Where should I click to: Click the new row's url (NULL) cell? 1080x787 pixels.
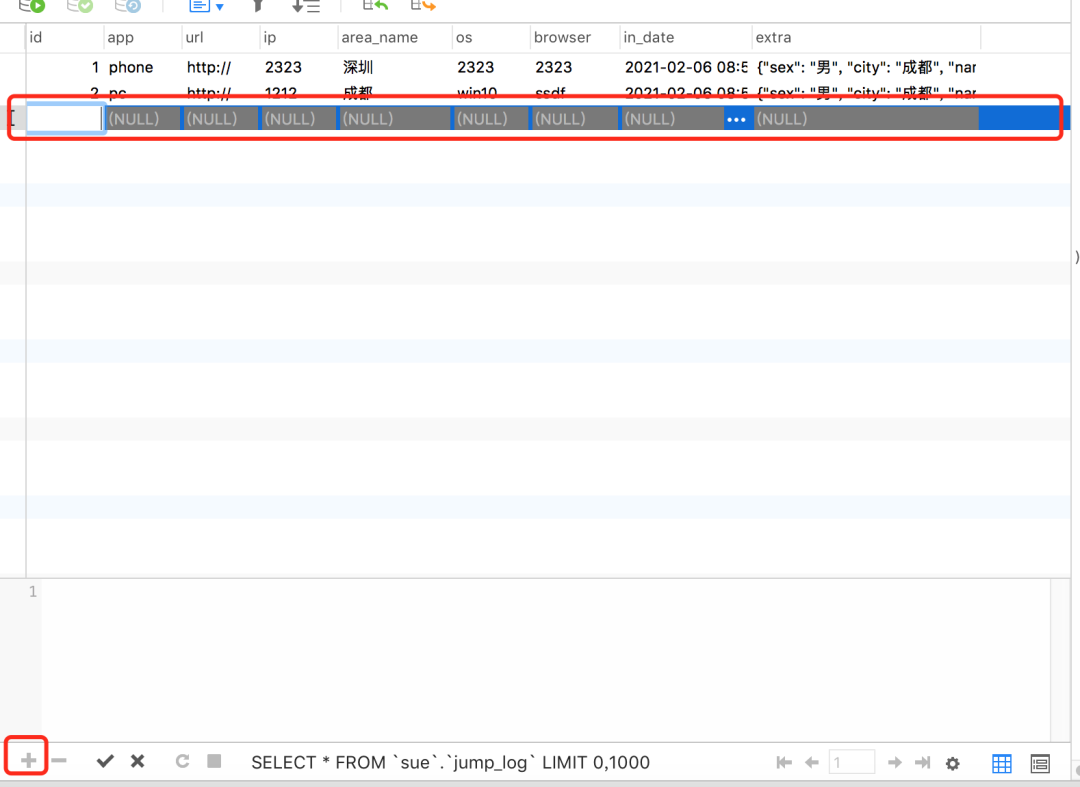[220, 118]
